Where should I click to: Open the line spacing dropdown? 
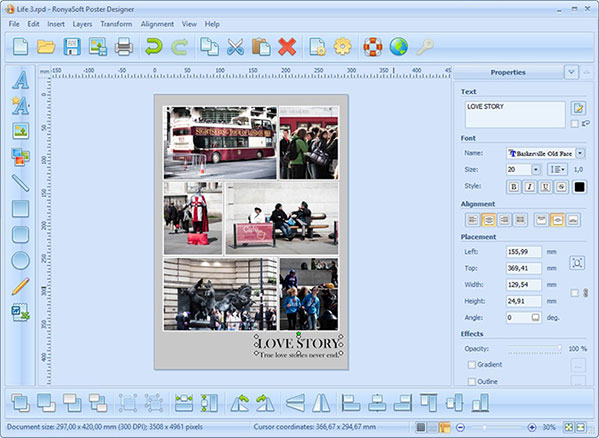coord(557,169)
